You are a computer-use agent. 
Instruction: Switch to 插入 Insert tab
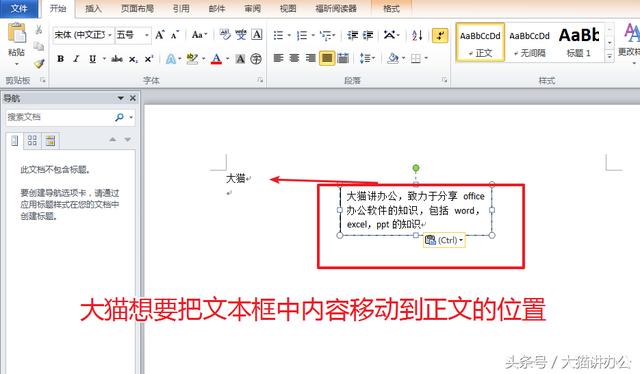pos(93,8)
